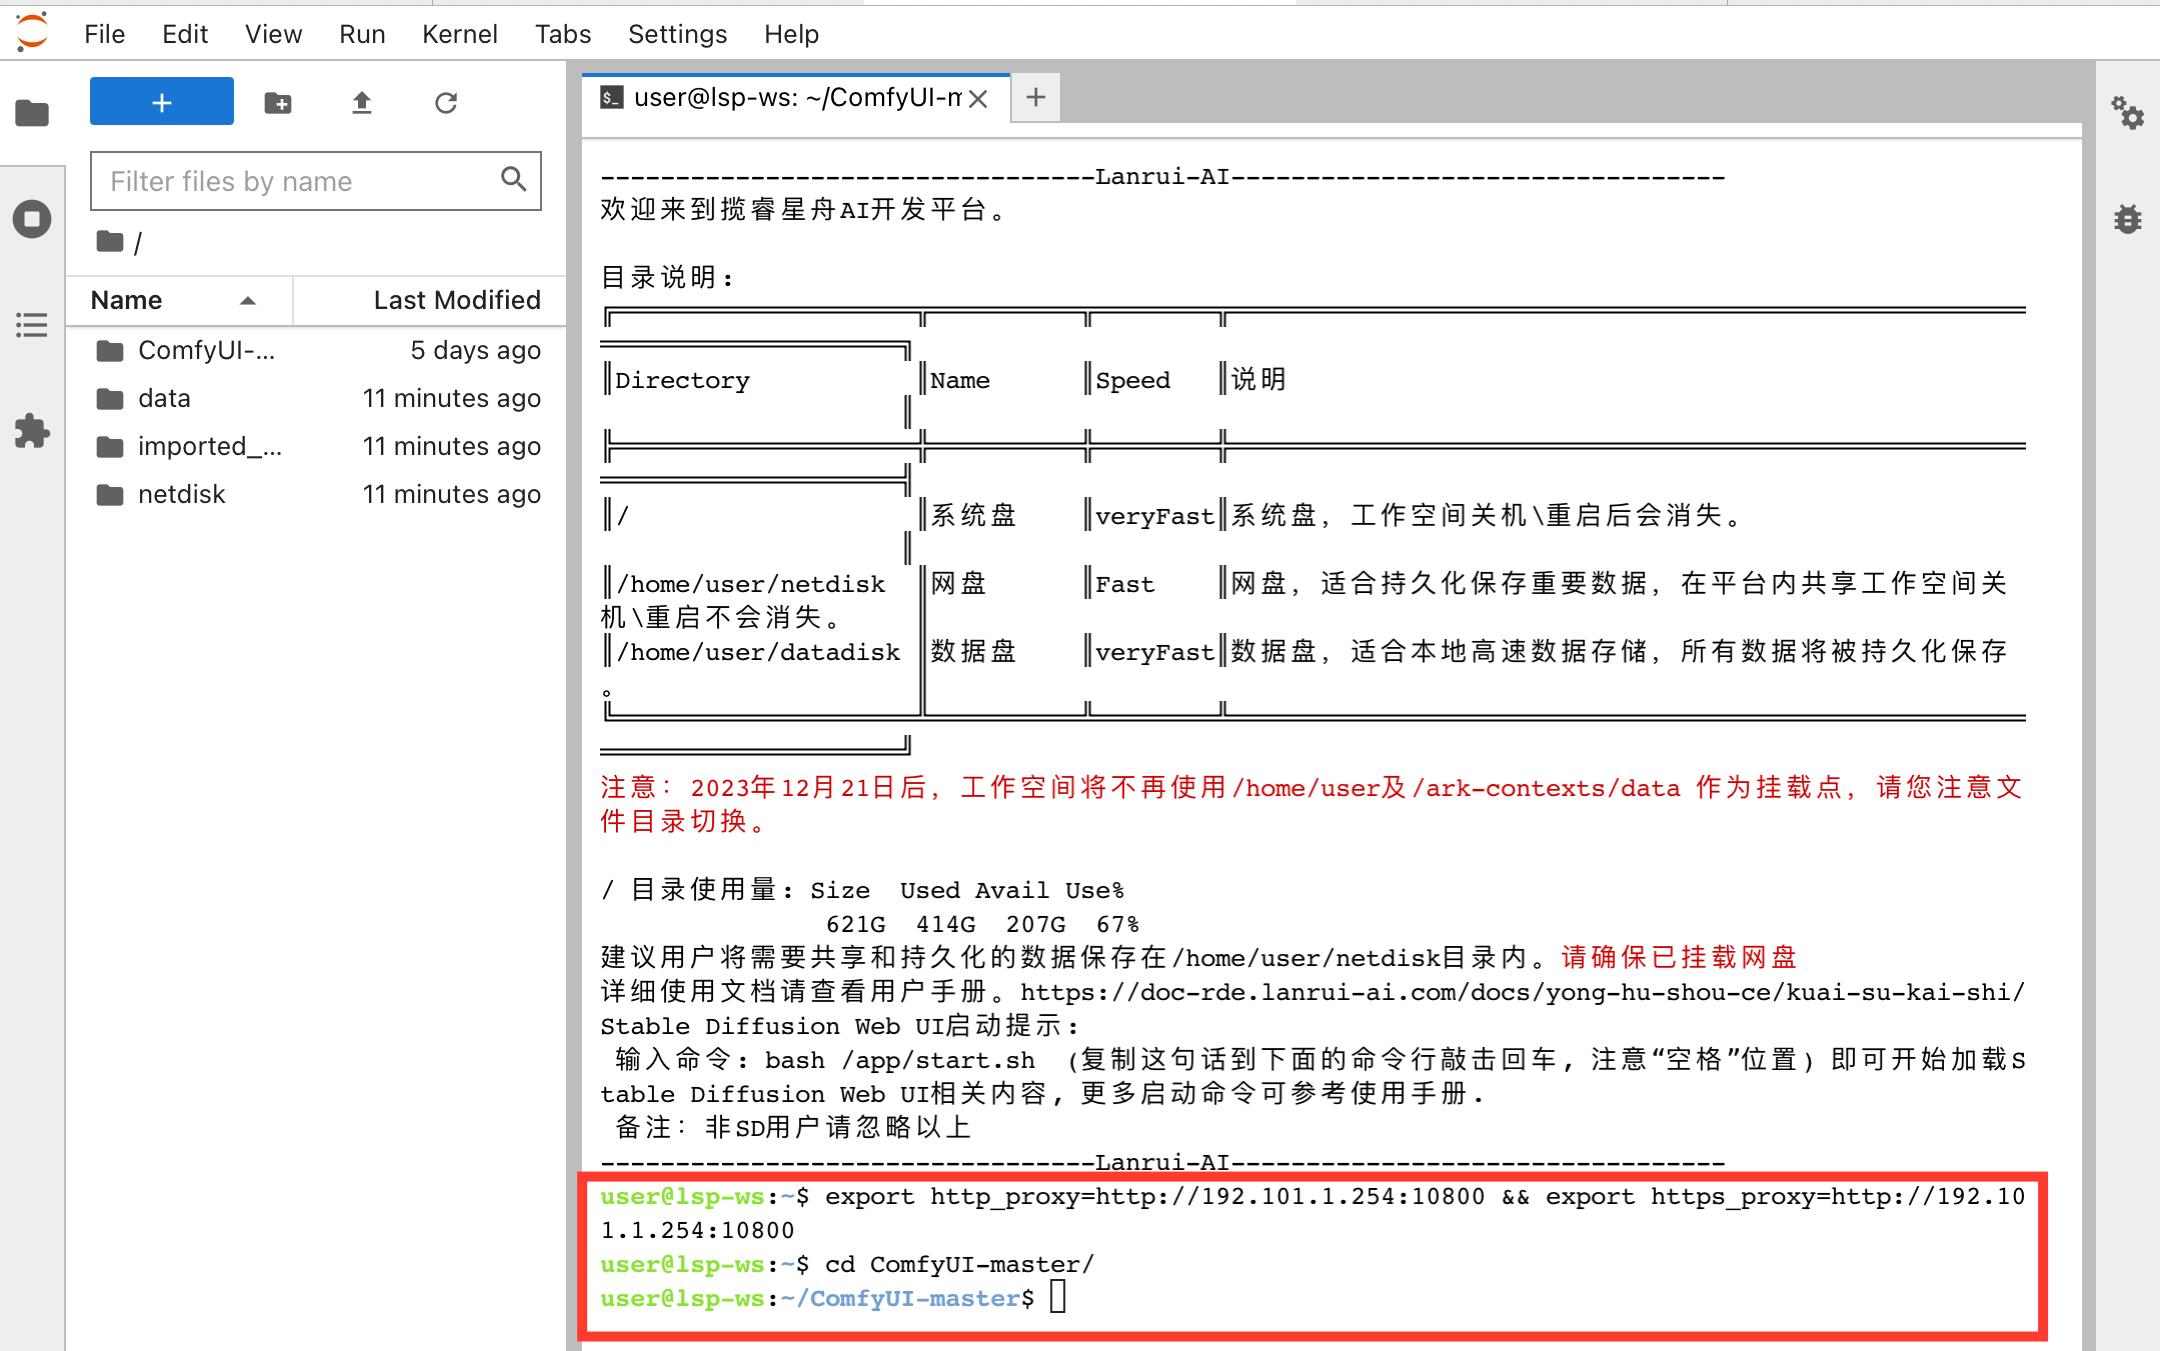Click the blue New Launcher button
The height and width of the screenshot is (1351, 2160).
(162, 102)
